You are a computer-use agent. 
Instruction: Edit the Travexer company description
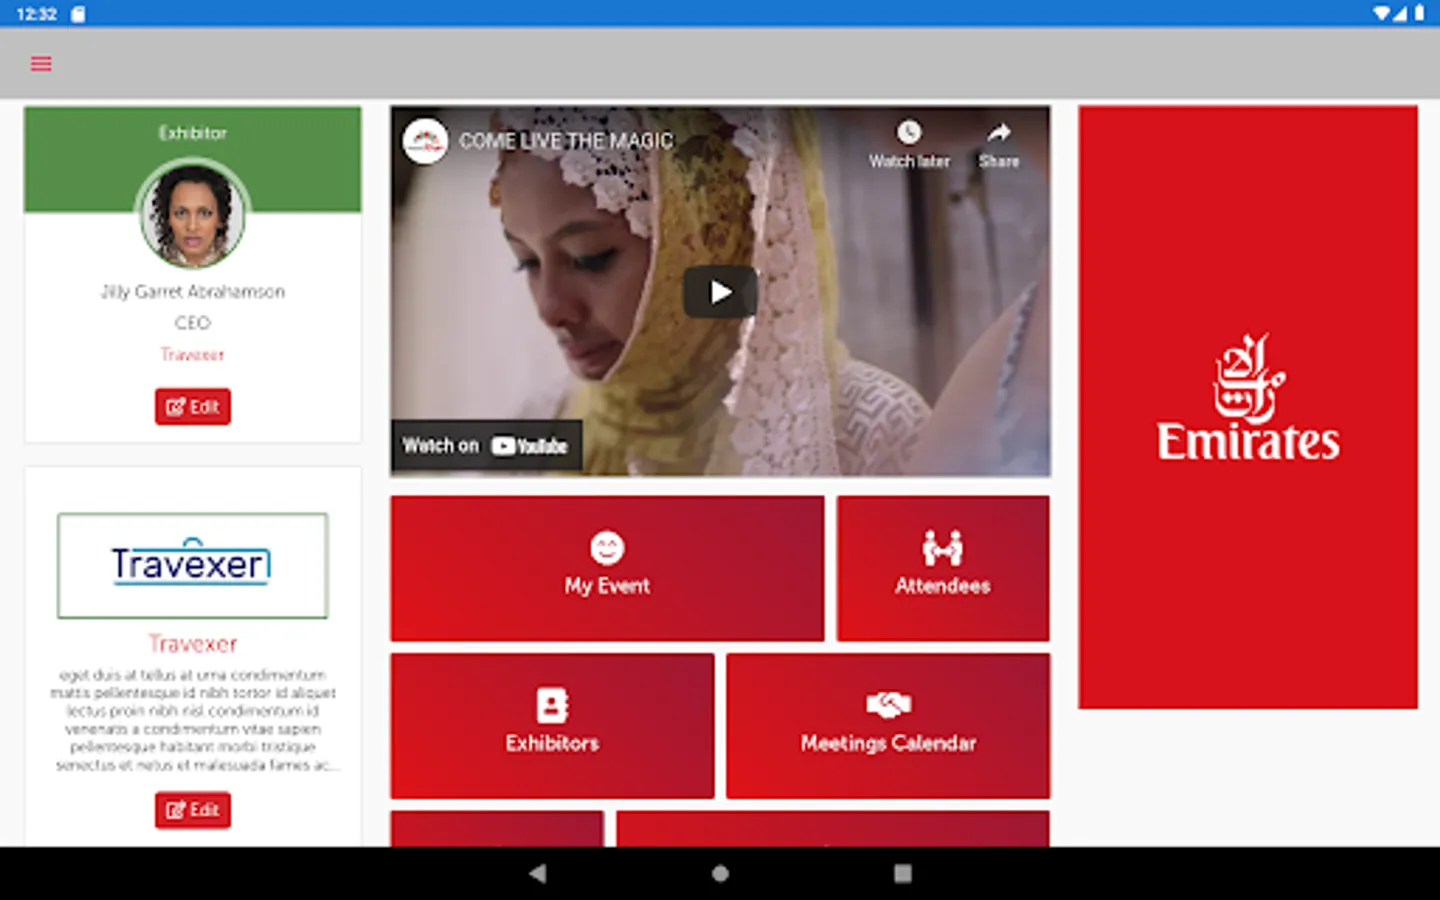pyautogui.click(x=192, y=810)
